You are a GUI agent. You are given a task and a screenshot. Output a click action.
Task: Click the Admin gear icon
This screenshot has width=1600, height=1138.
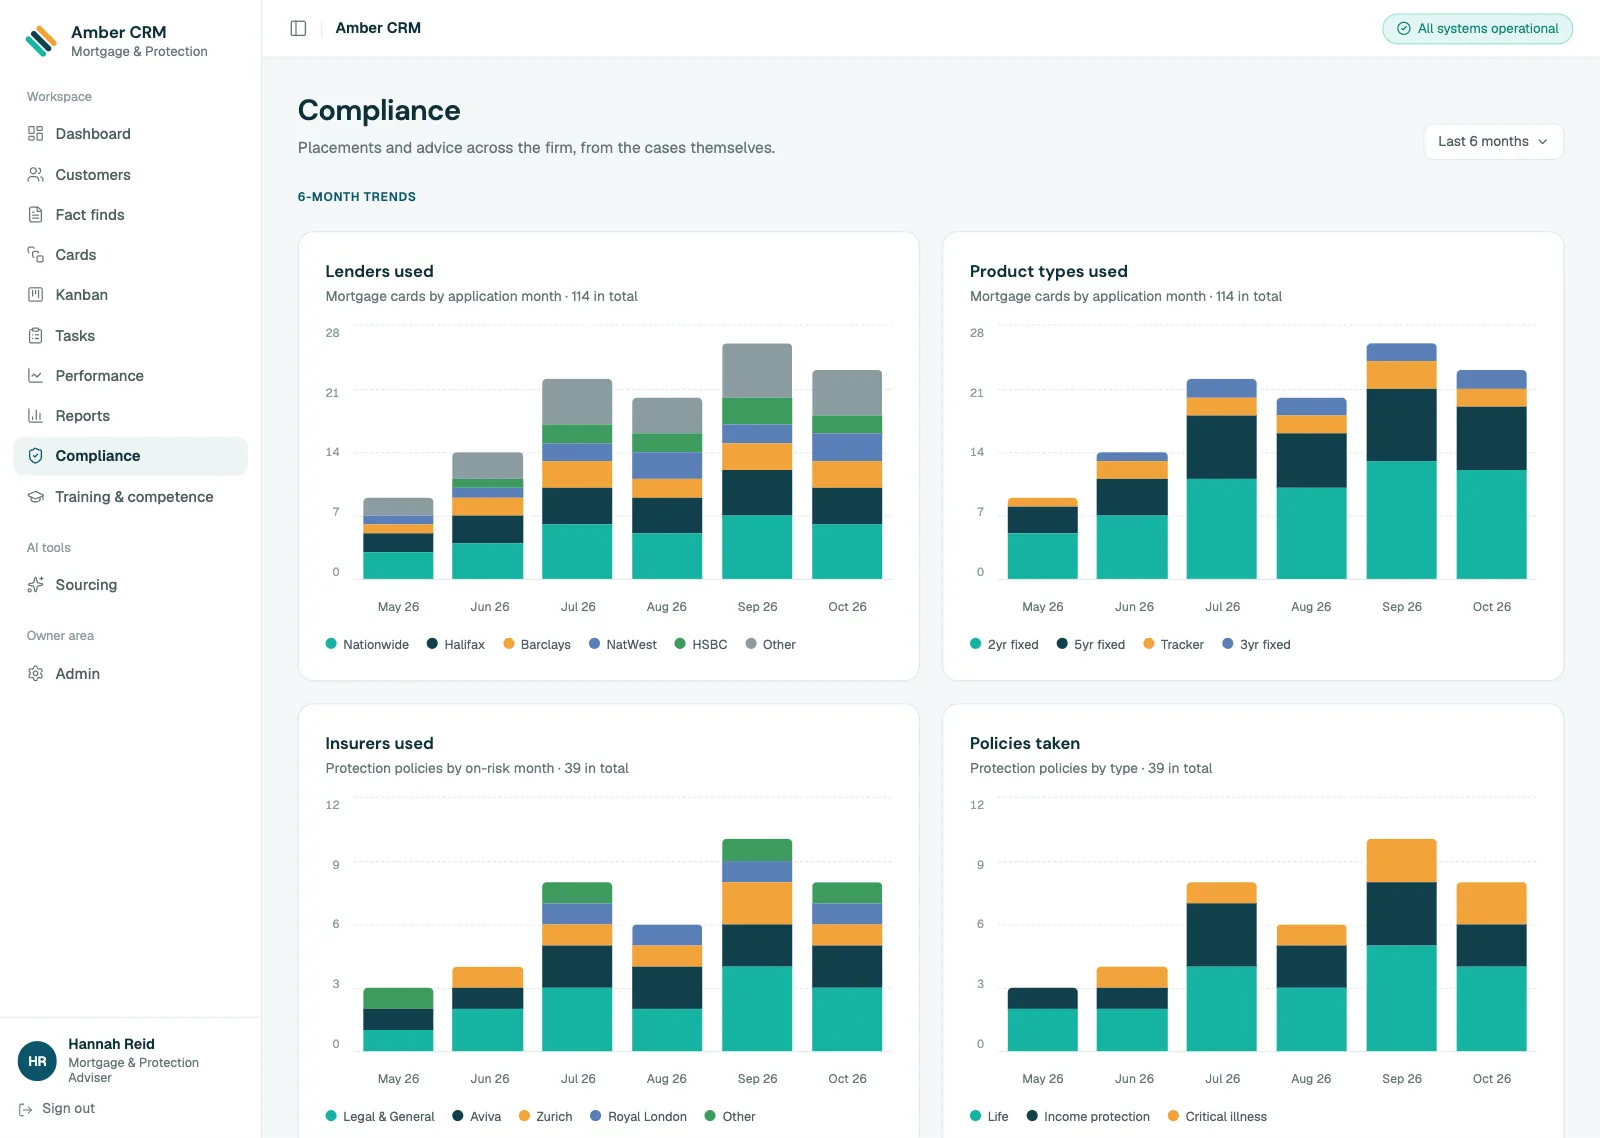(36, 674)
